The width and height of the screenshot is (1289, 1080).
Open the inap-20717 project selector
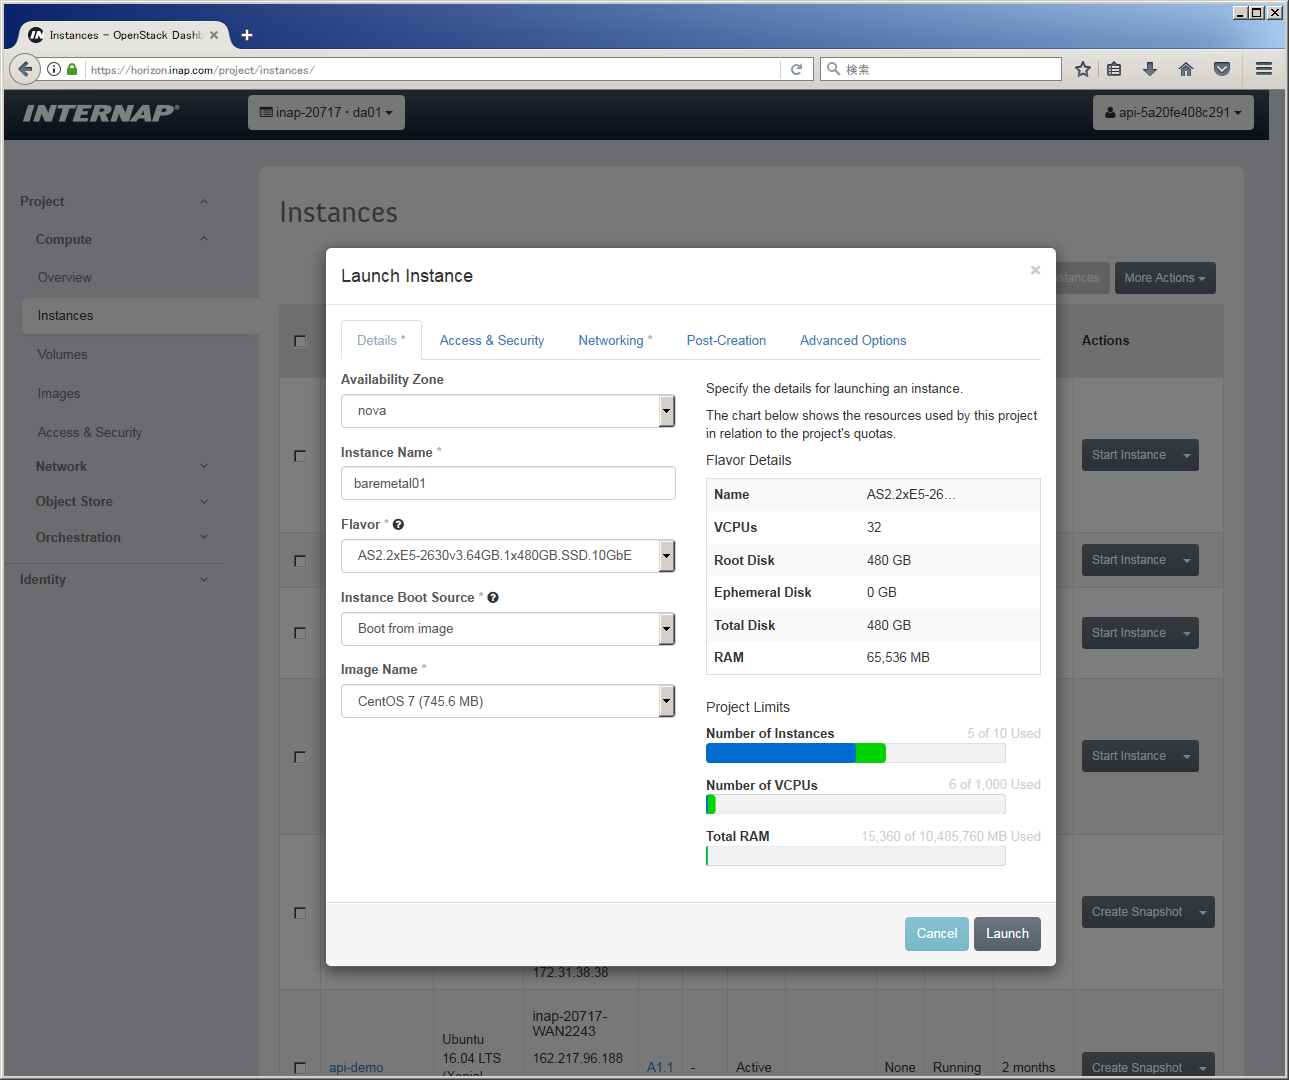coord(326,112)
